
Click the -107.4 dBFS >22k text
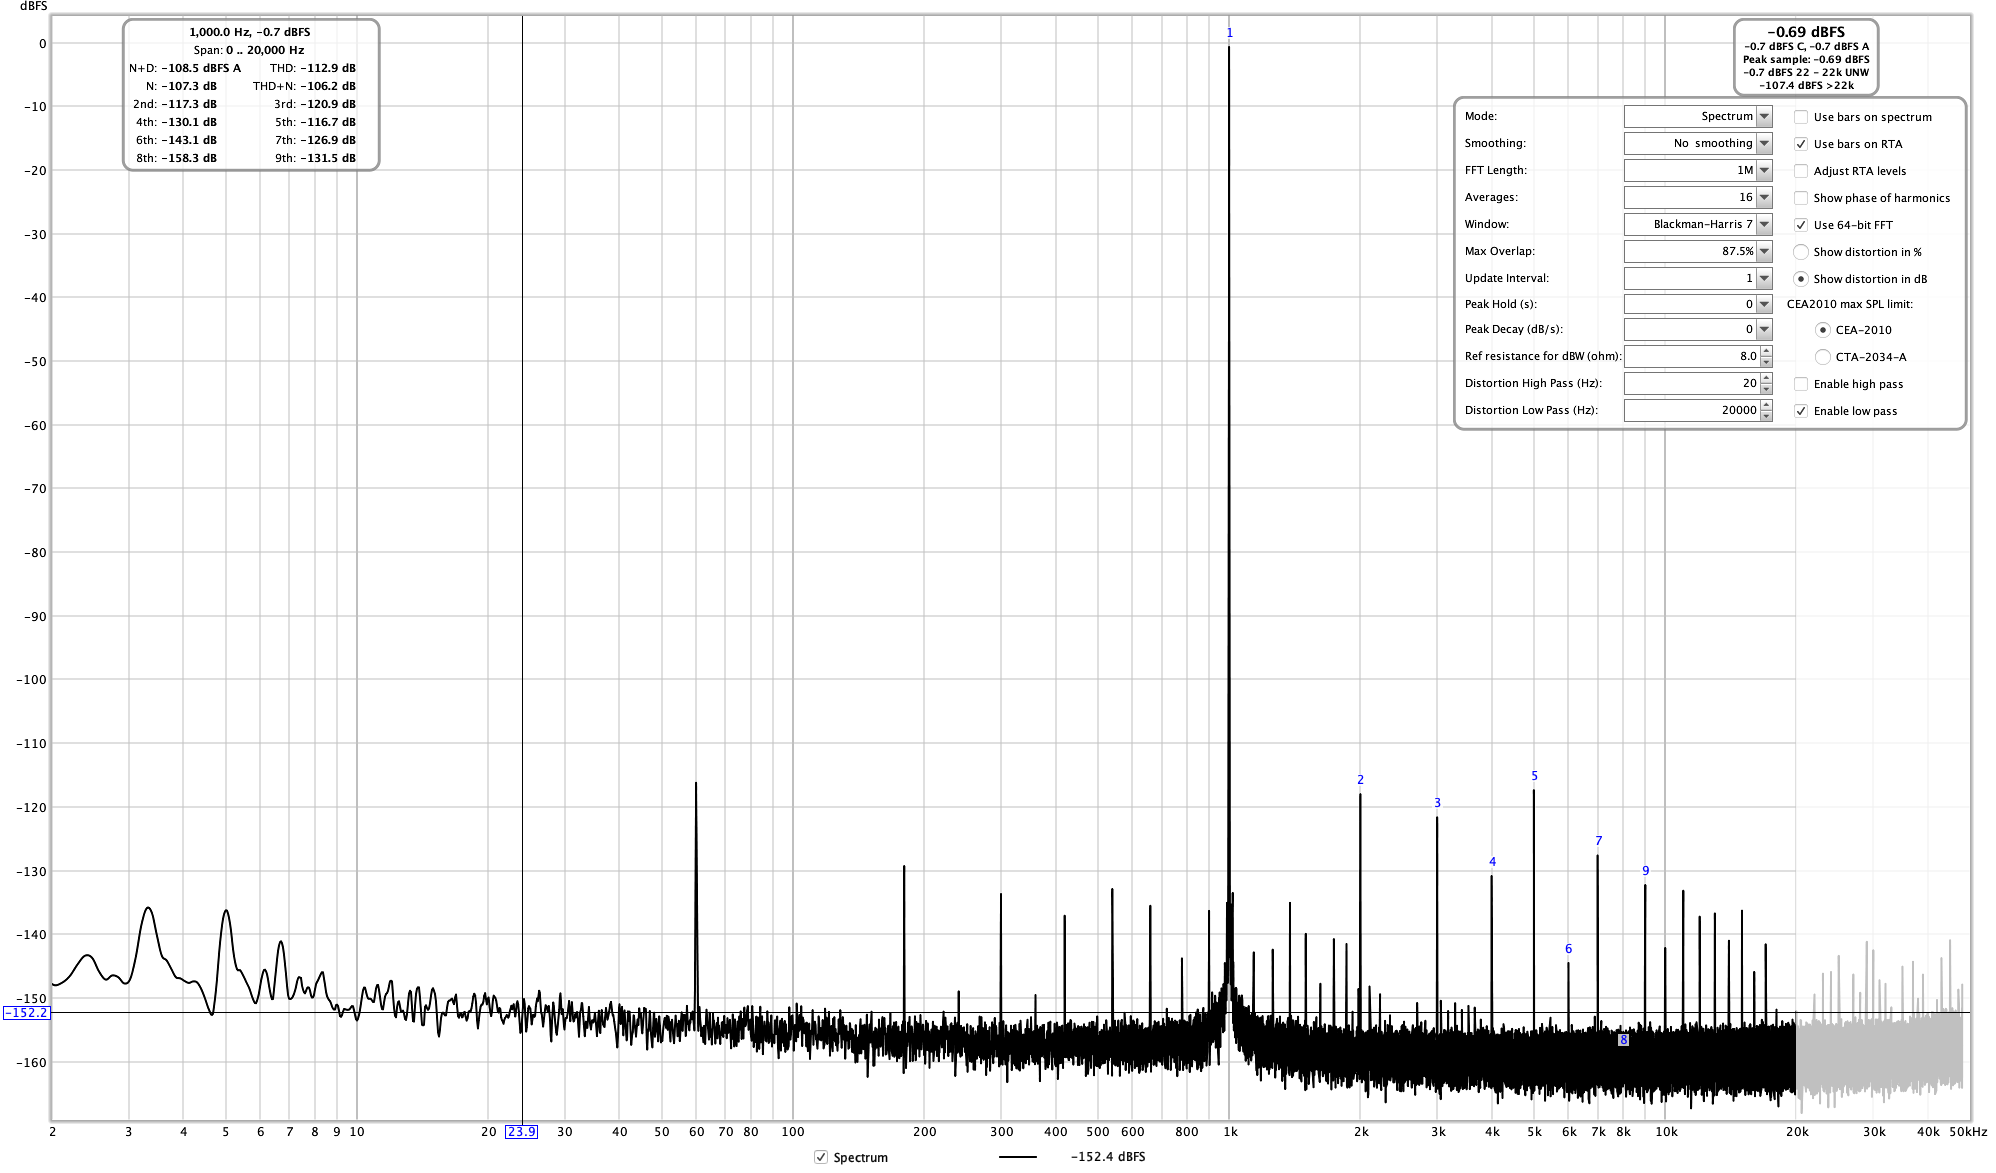coord(1807,85)
